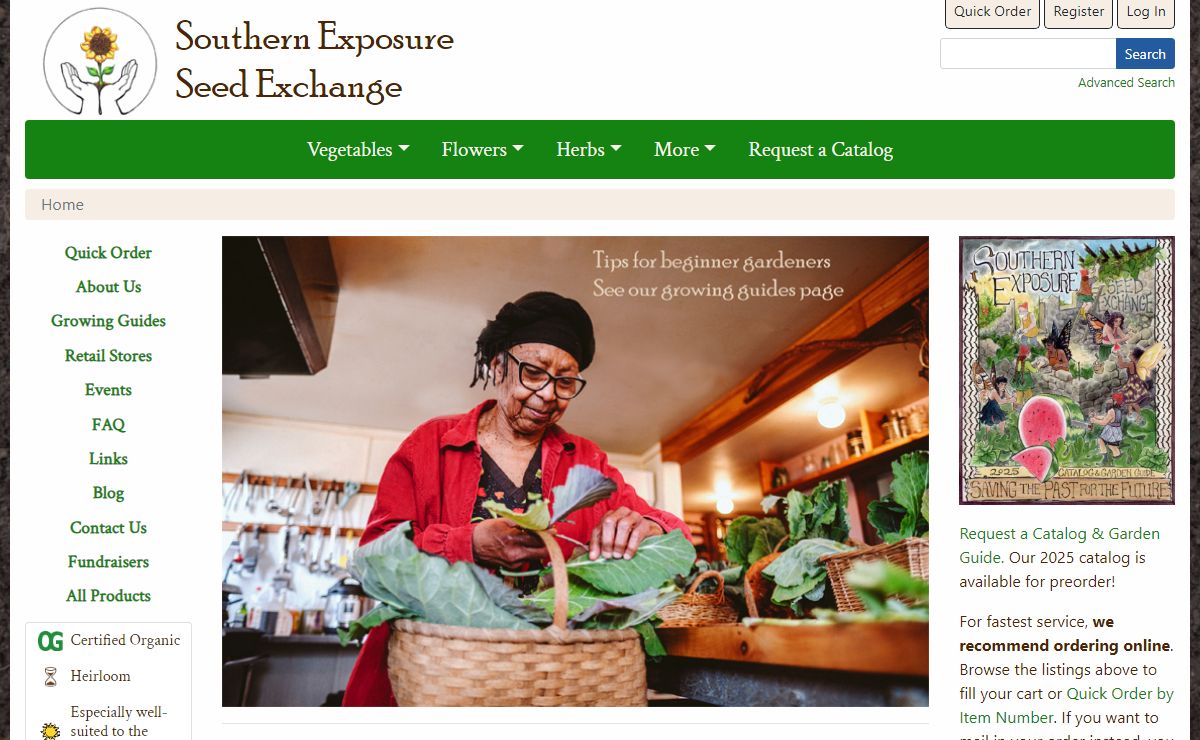This screenshot has height=740, width=1200.
Task: Follow the Advanced Search link
Action: point(1126,83)
